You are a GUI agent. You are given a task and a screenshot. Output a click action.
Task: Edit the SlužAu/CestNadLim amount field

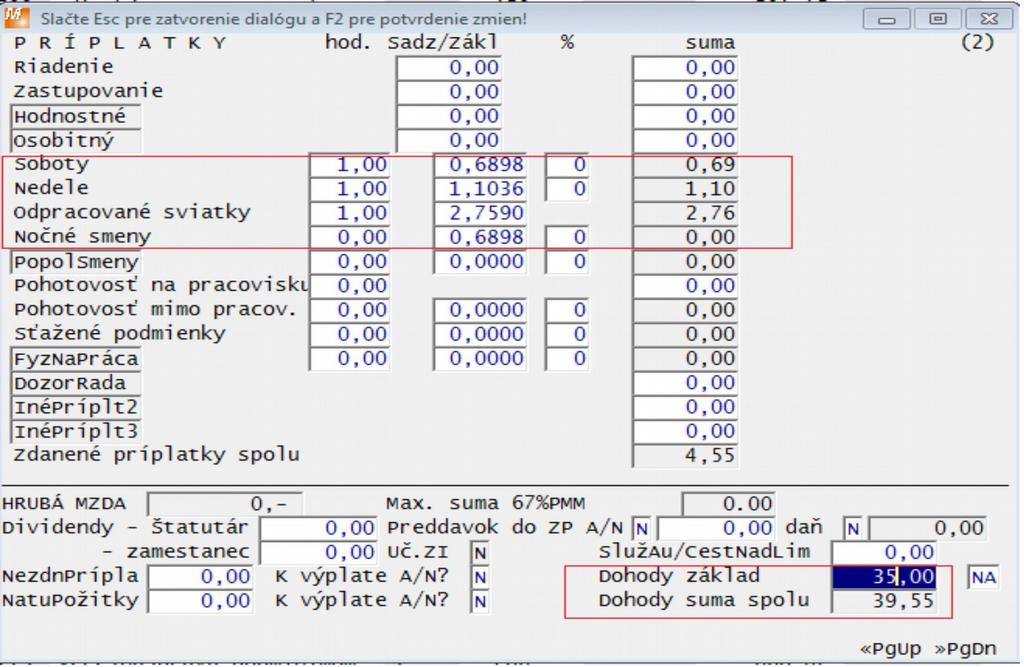pos(884,552)
